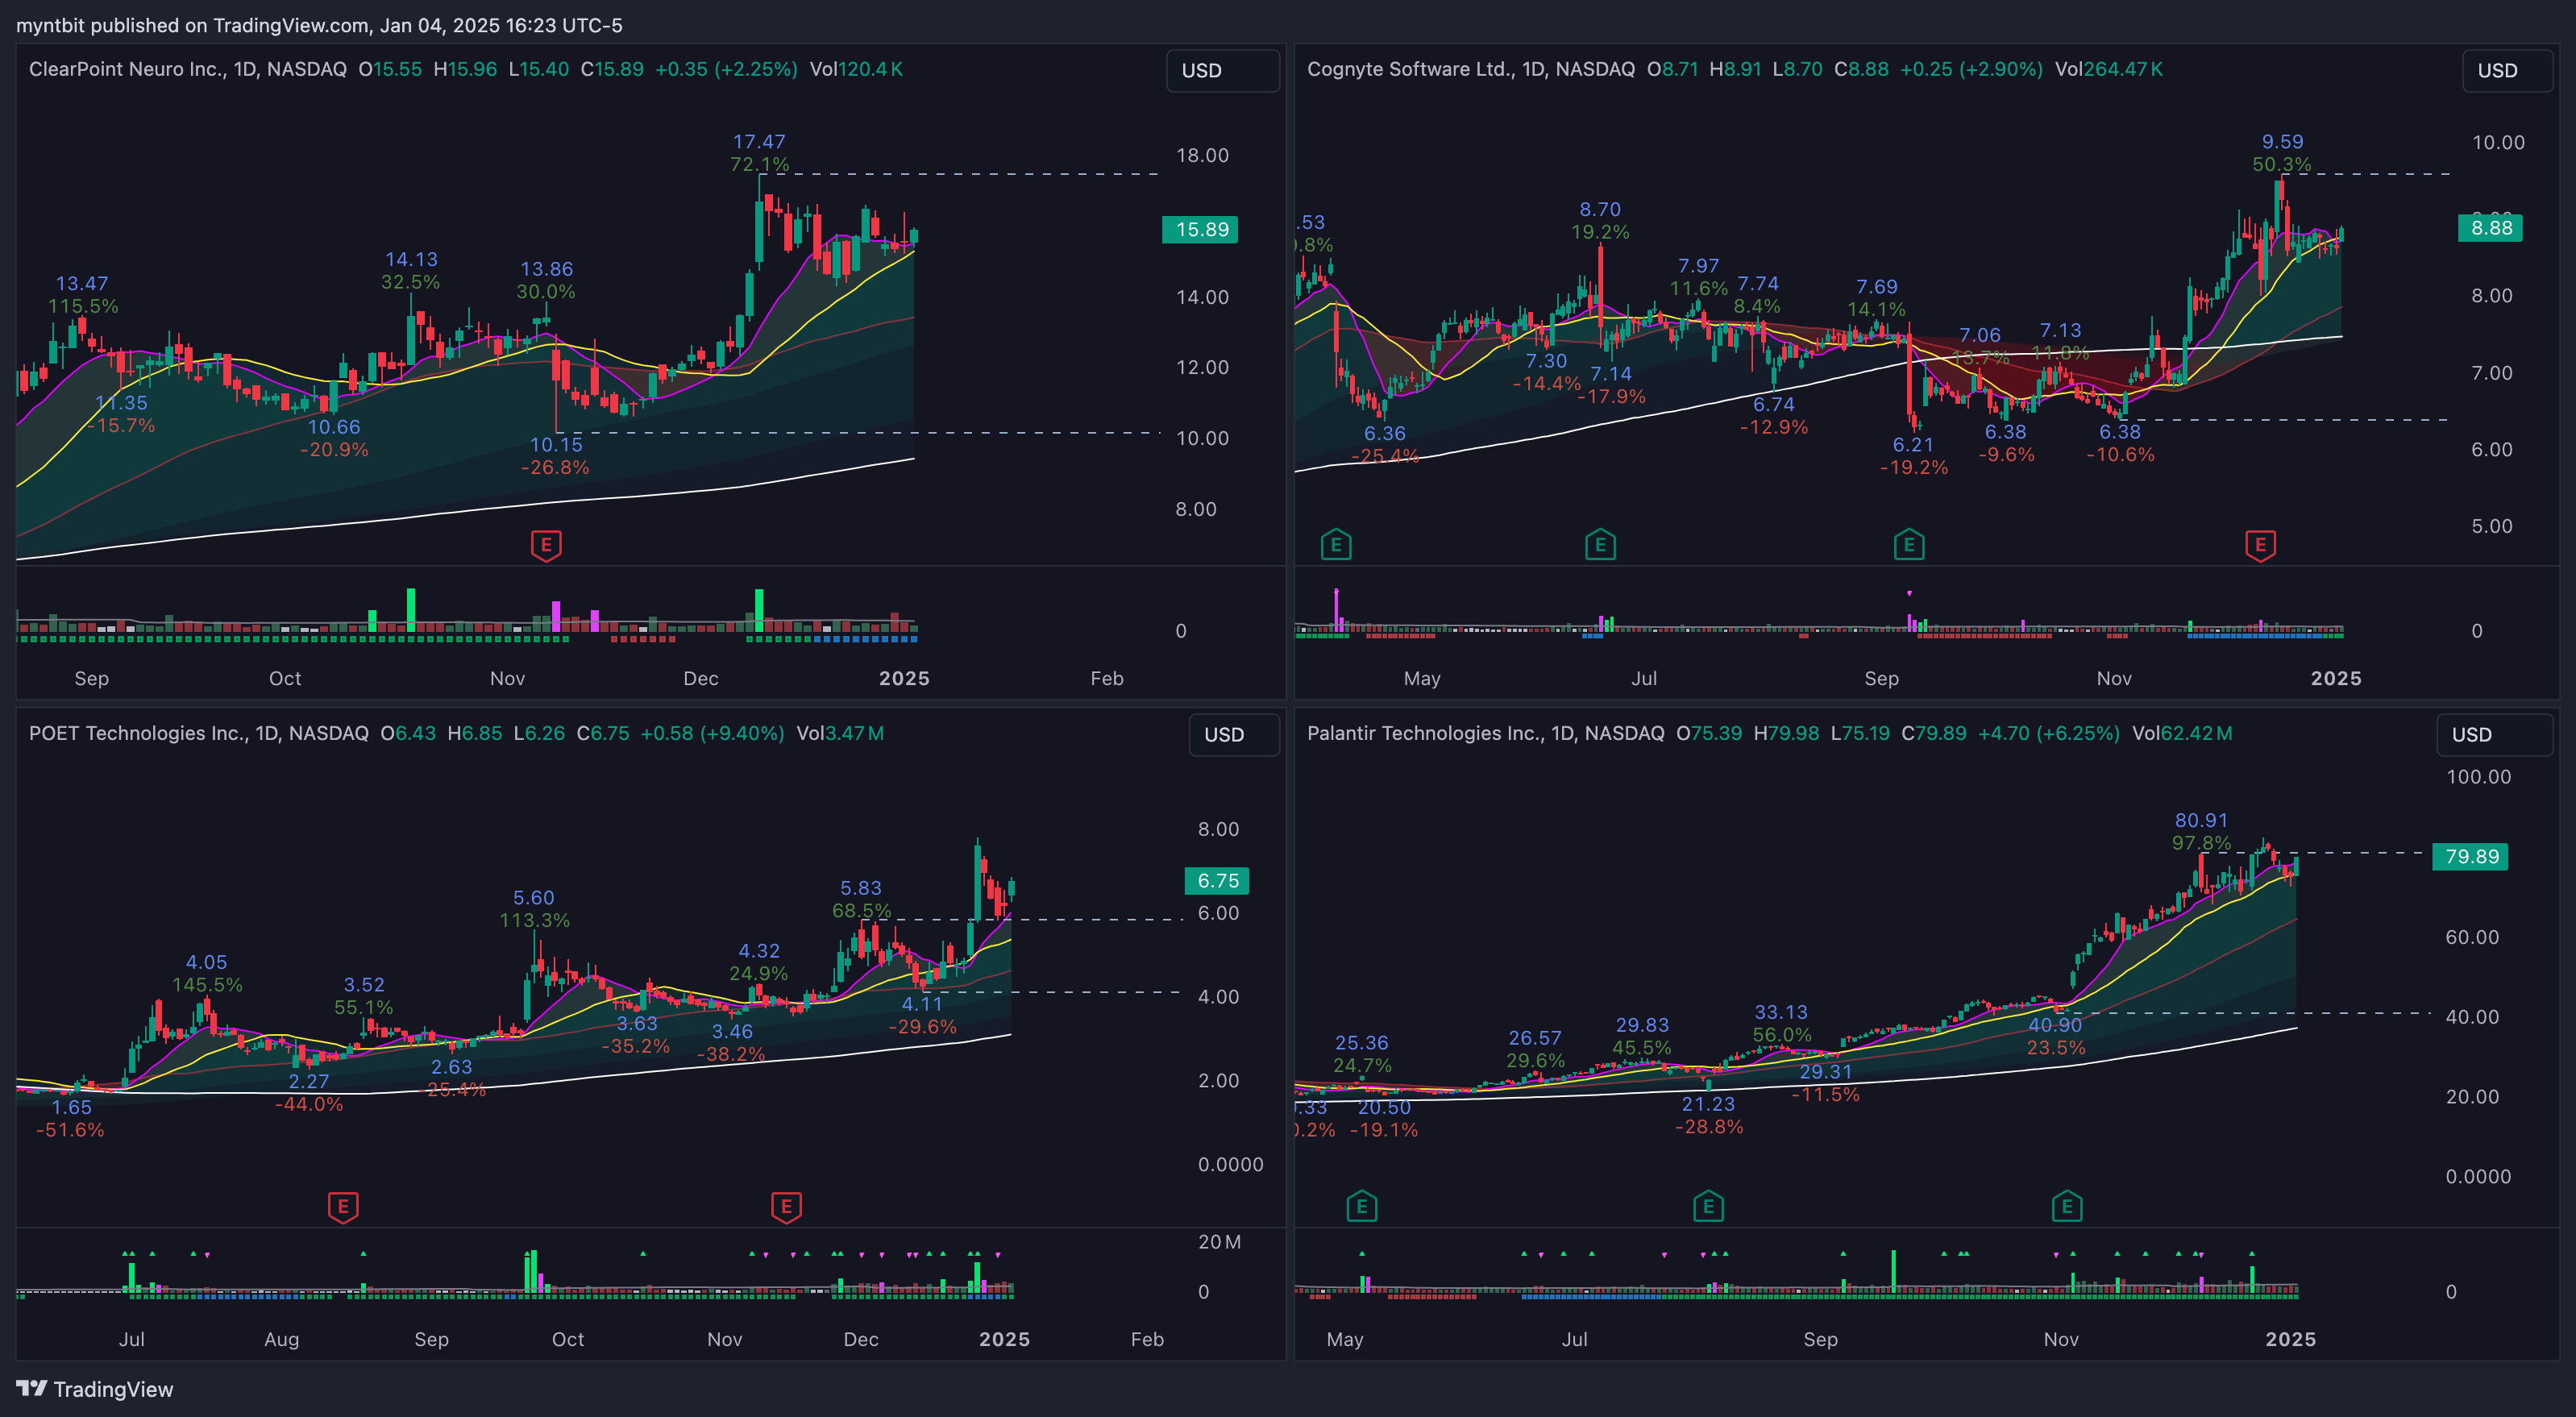Click ClearPoint low label 10.15
The width and height of the screenshot is (2576, 1417).
coord(556,445)
